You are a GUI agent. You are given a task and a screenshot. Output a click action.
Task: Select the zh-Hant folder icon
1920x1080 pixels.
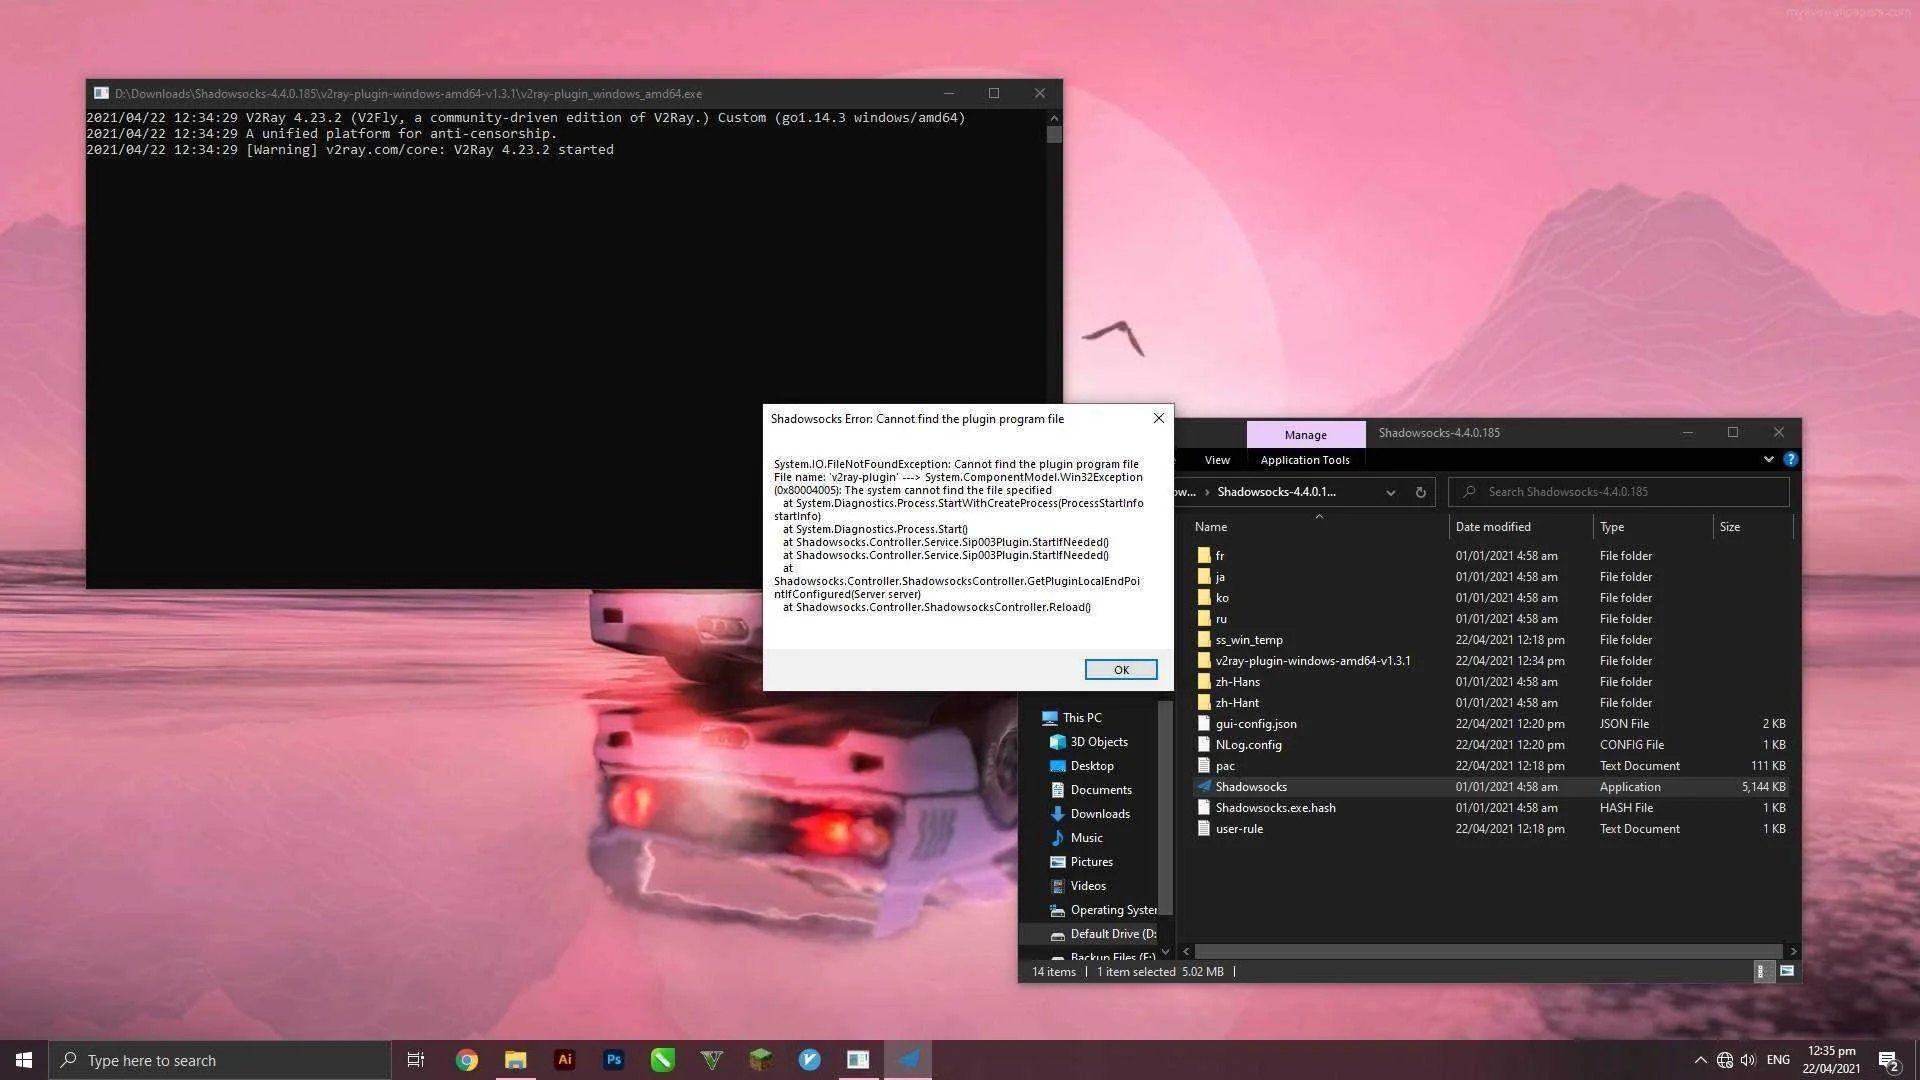(x=1204, y=703)
